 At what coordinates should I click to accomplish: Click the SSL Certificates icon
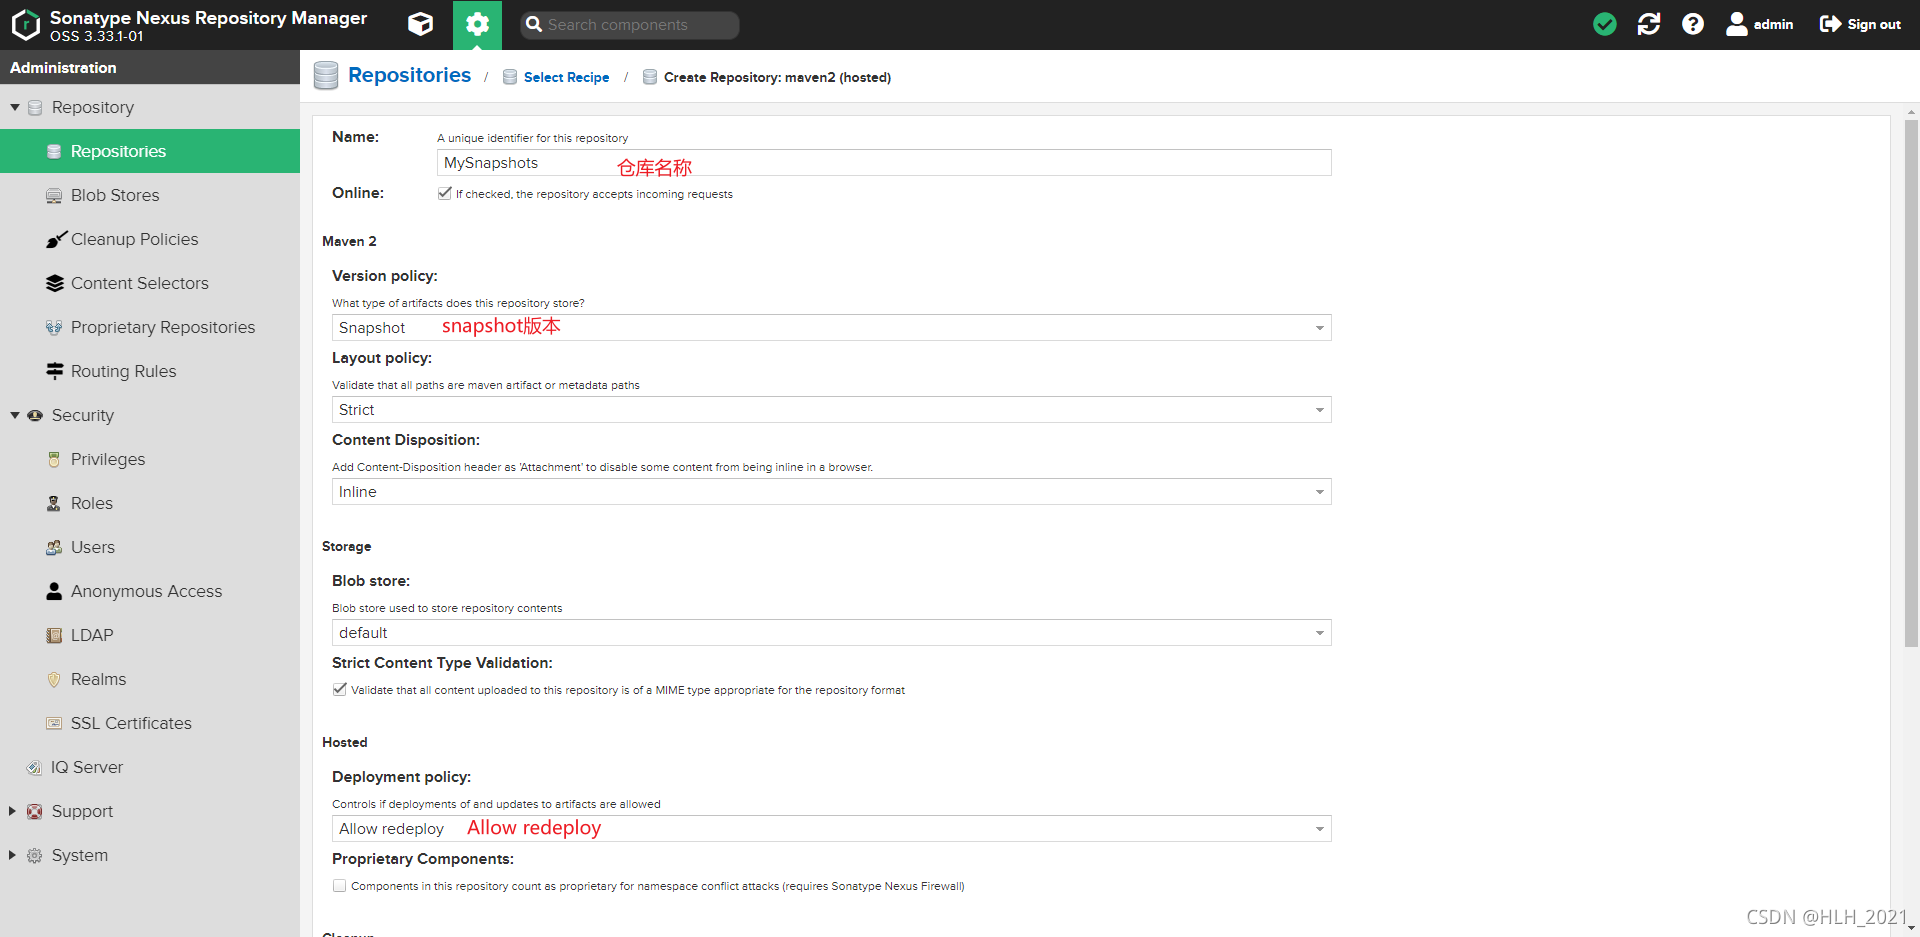click(54, 723)
